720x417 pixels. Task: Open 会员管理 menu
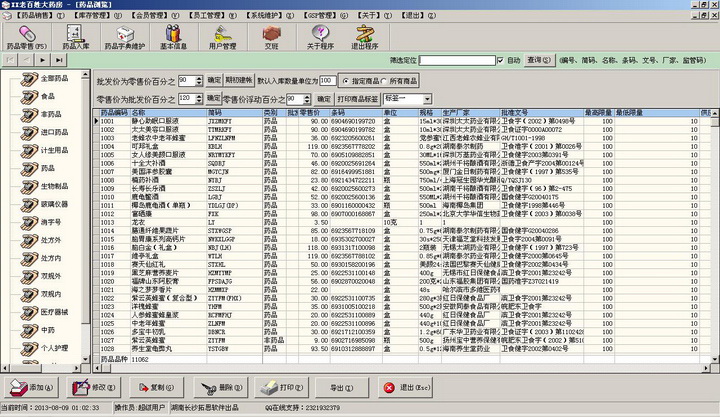tap(154, 15)
